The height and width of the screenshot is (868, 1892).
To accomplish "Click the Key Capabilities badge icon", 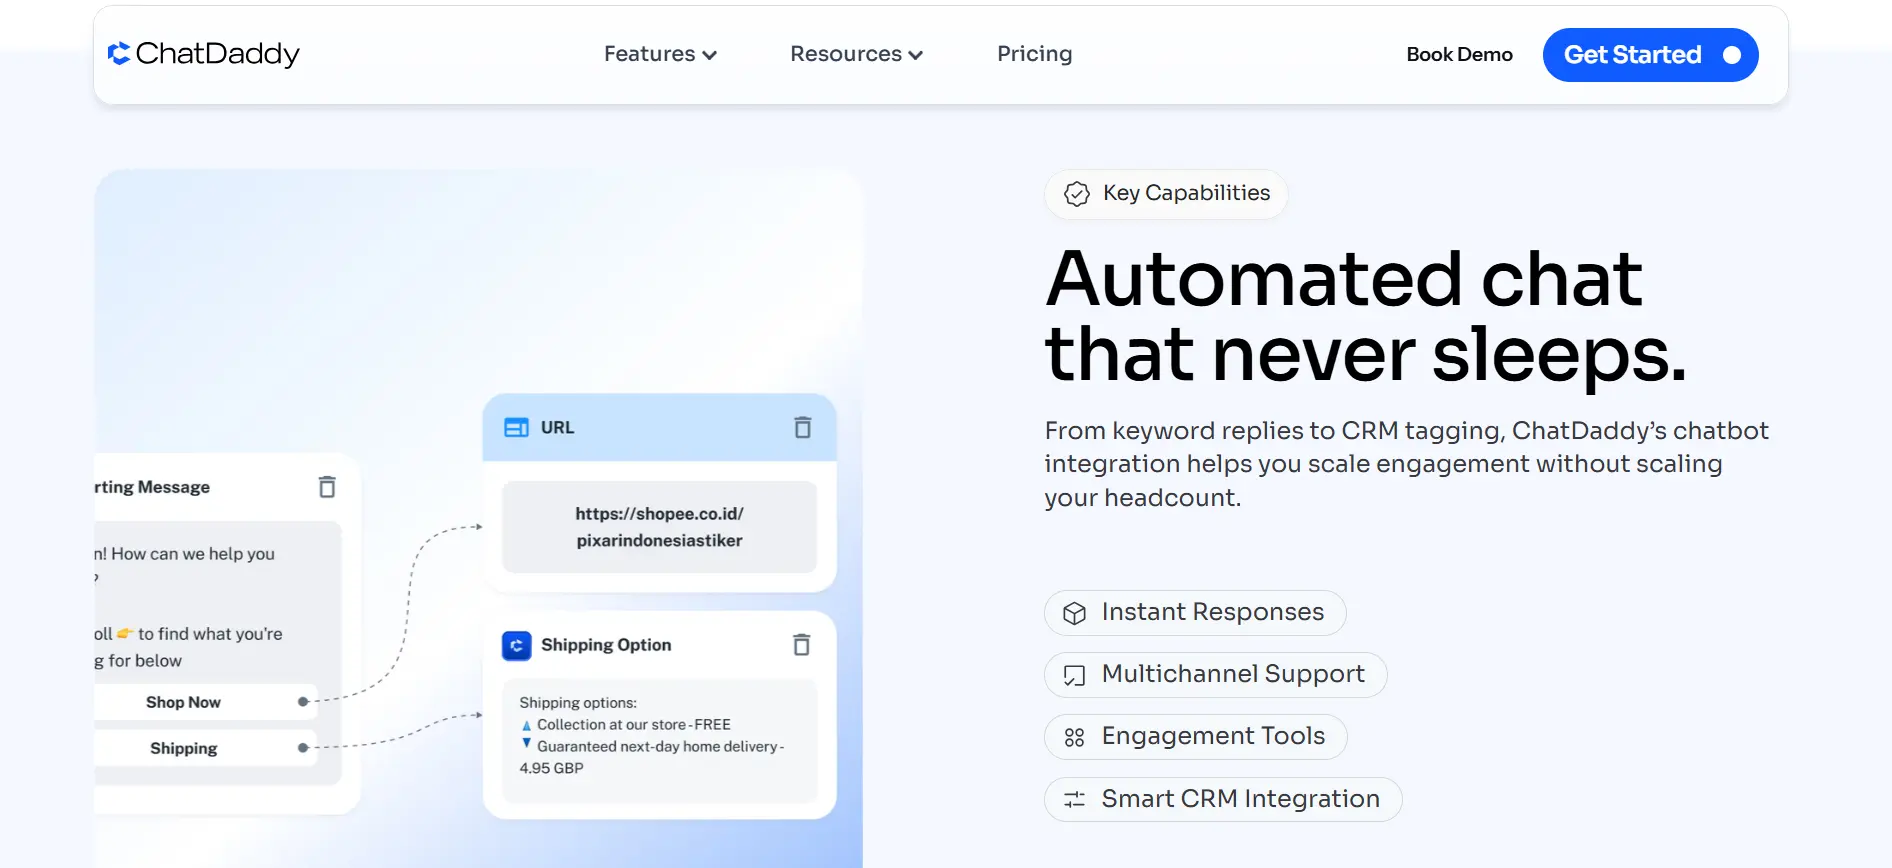I will coord(1077,194).
